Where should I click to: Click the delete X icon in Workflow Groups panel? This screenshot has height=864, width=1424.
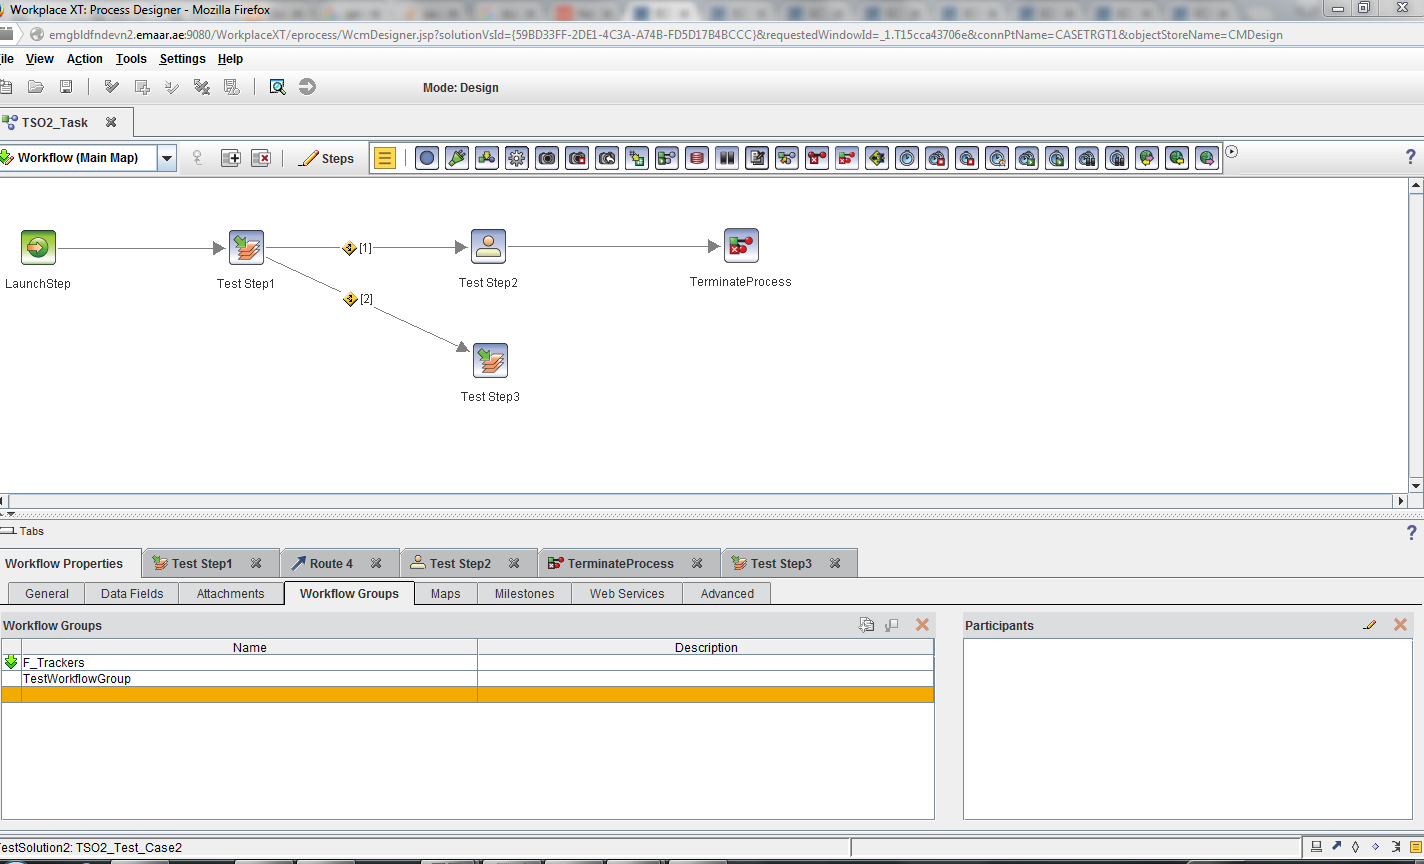click(922, 624)
